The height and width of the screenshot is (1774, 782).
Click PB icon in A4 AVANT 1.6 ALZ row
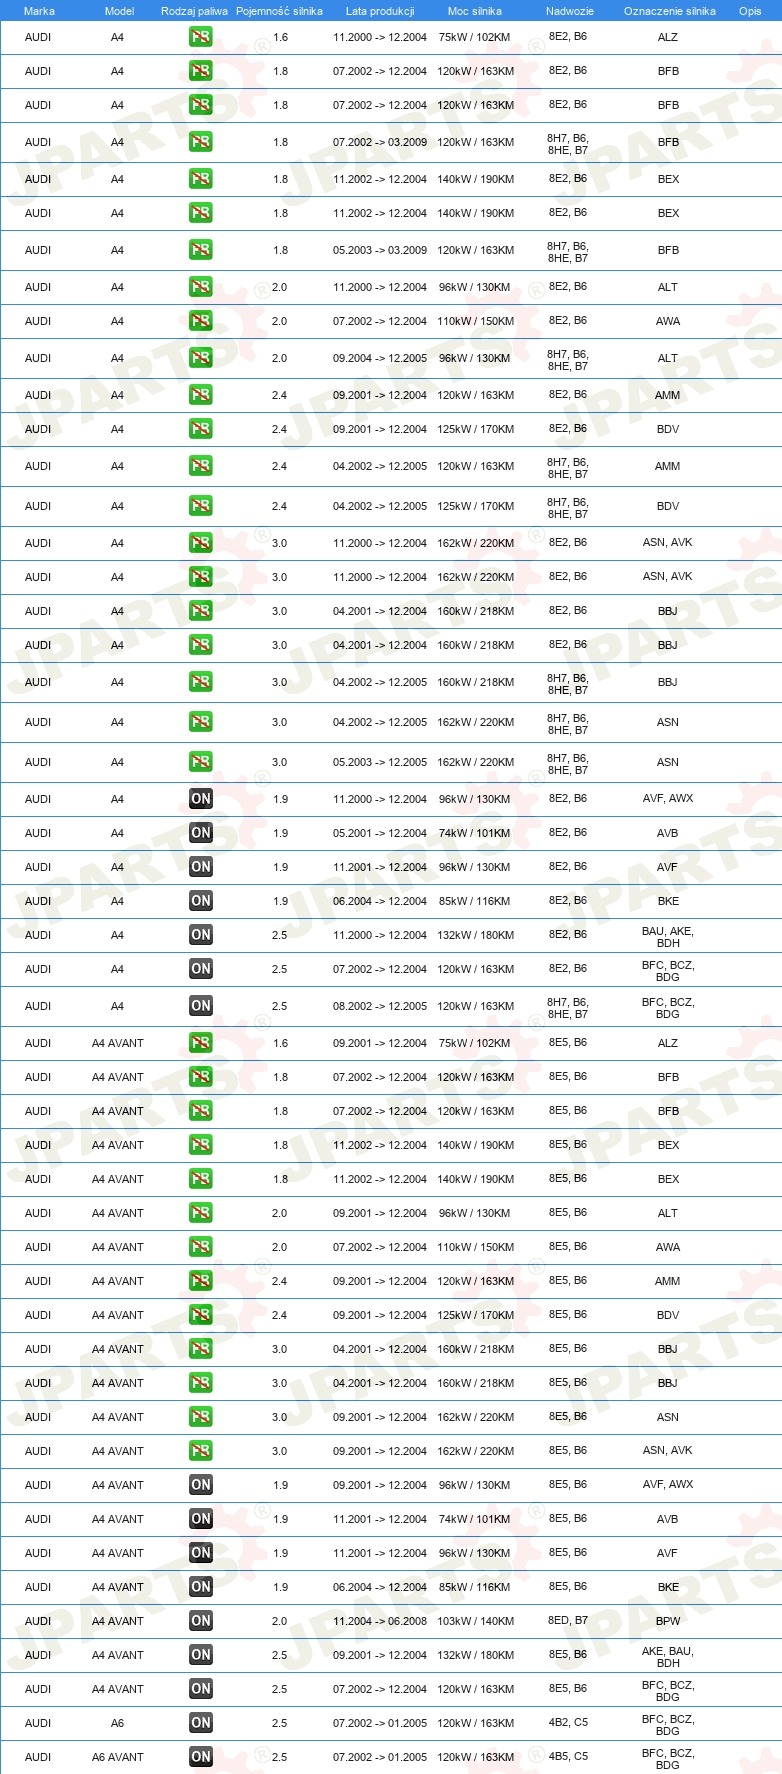tap(201, 1043)
